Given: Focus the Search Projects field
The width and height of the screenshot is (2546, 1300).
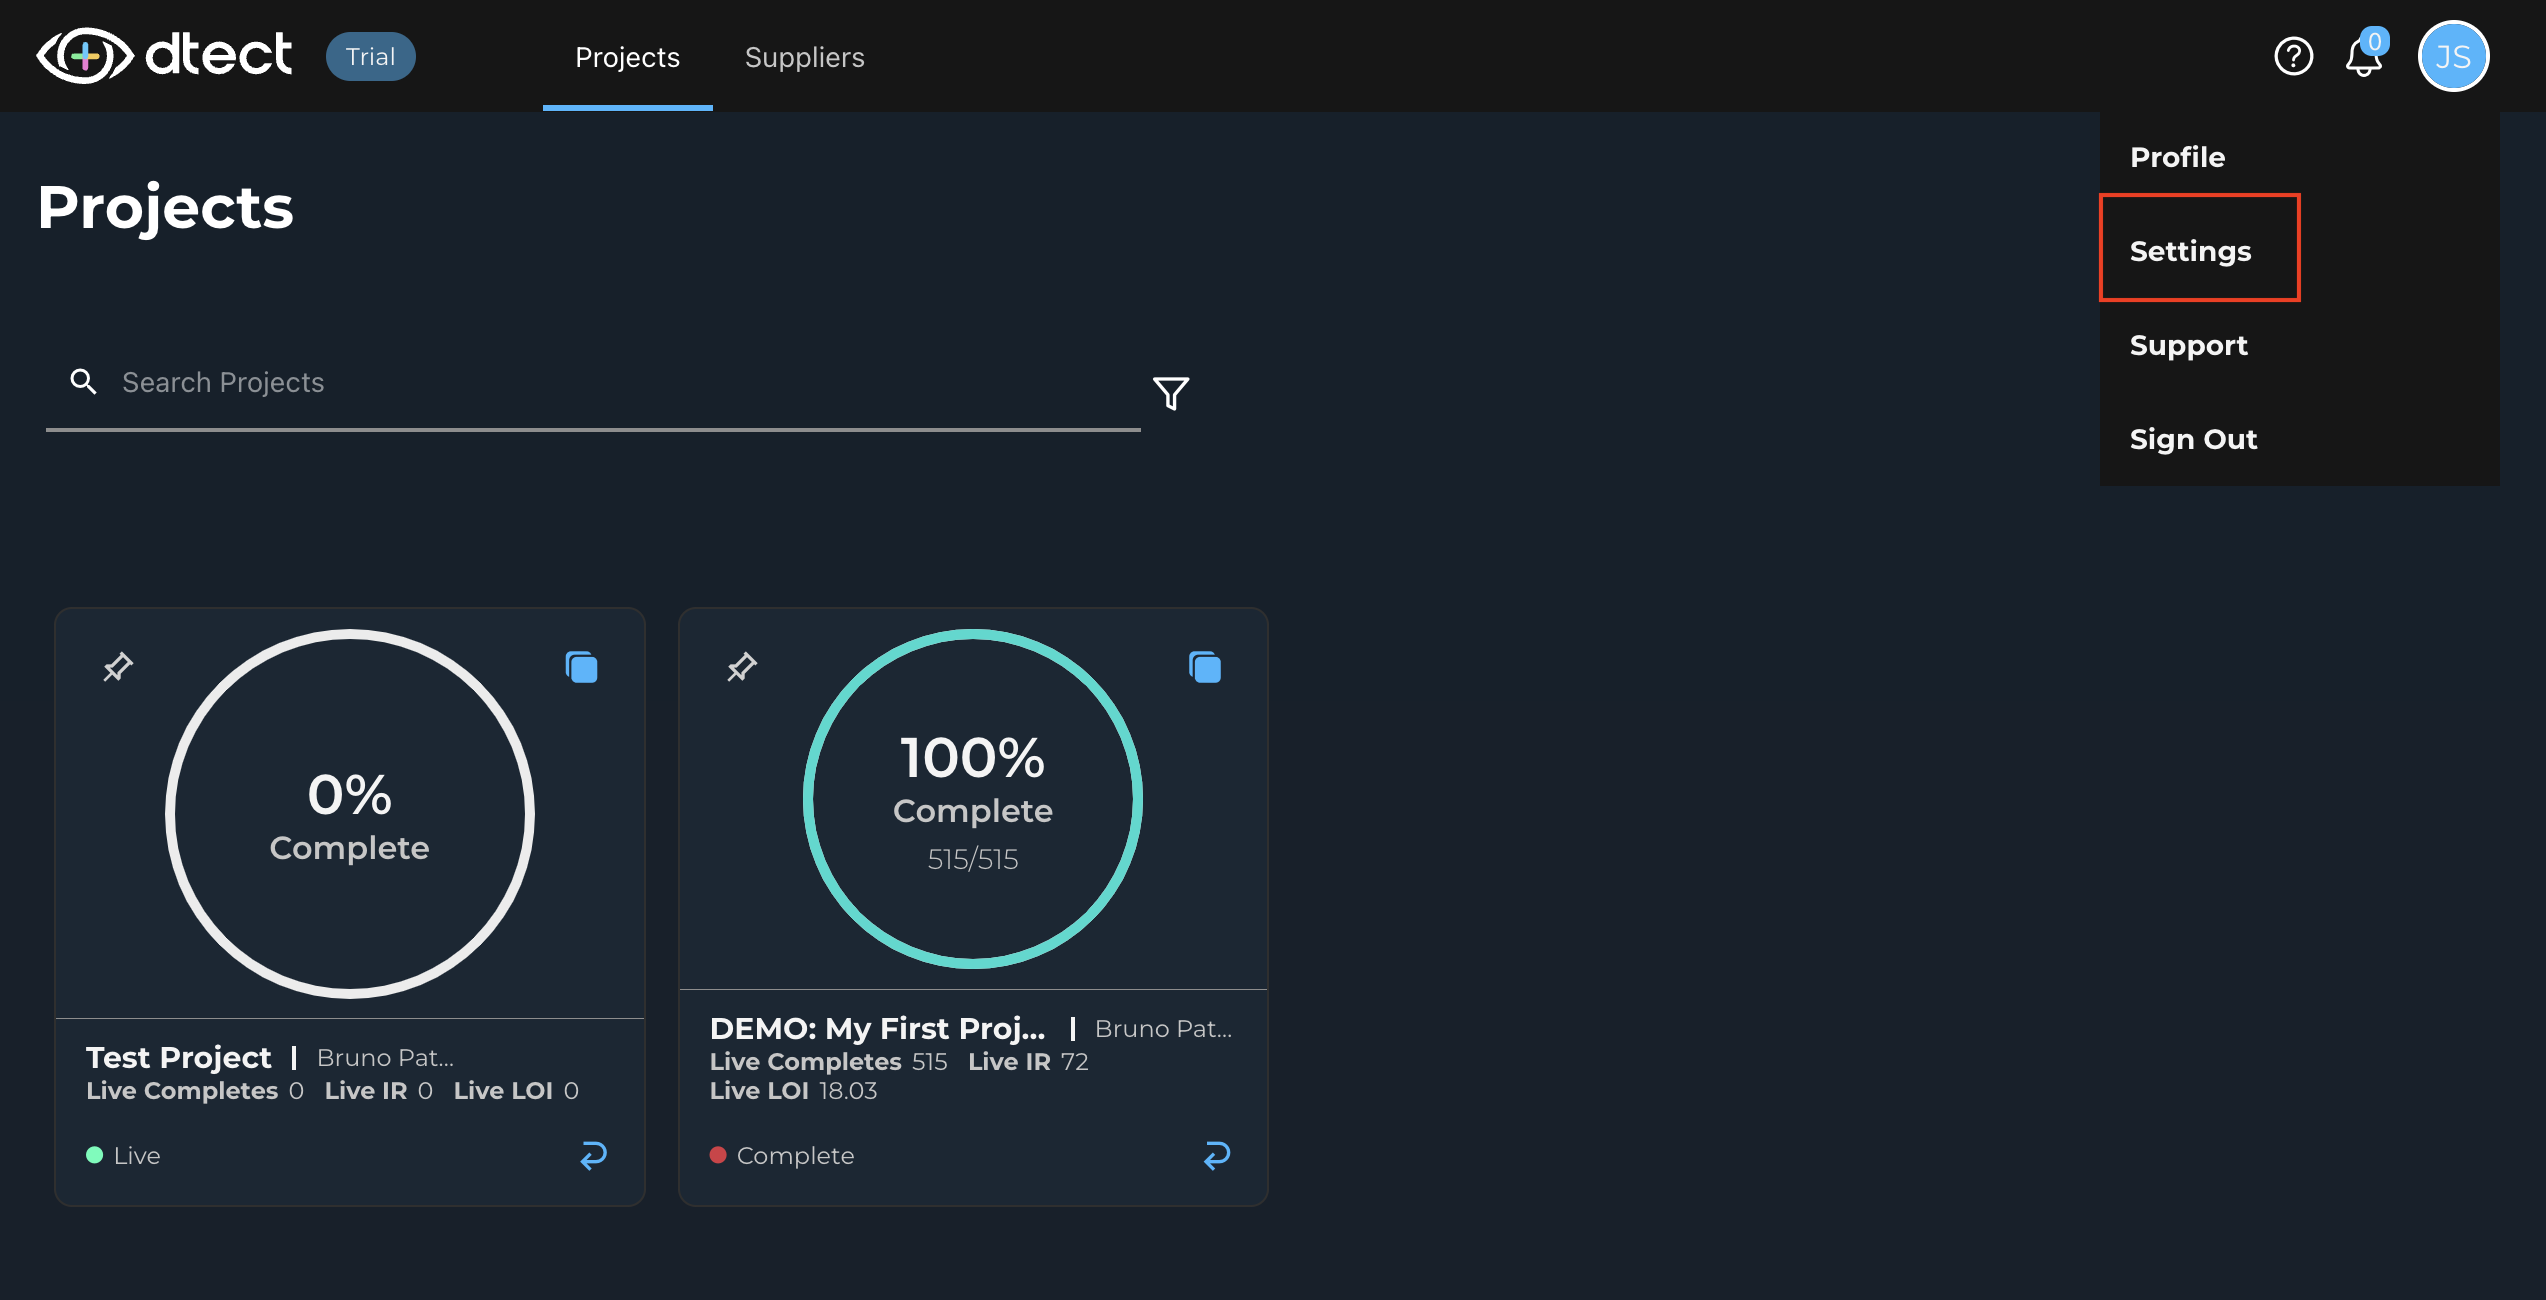Looking at the screenshot, I should pos(593,383).
